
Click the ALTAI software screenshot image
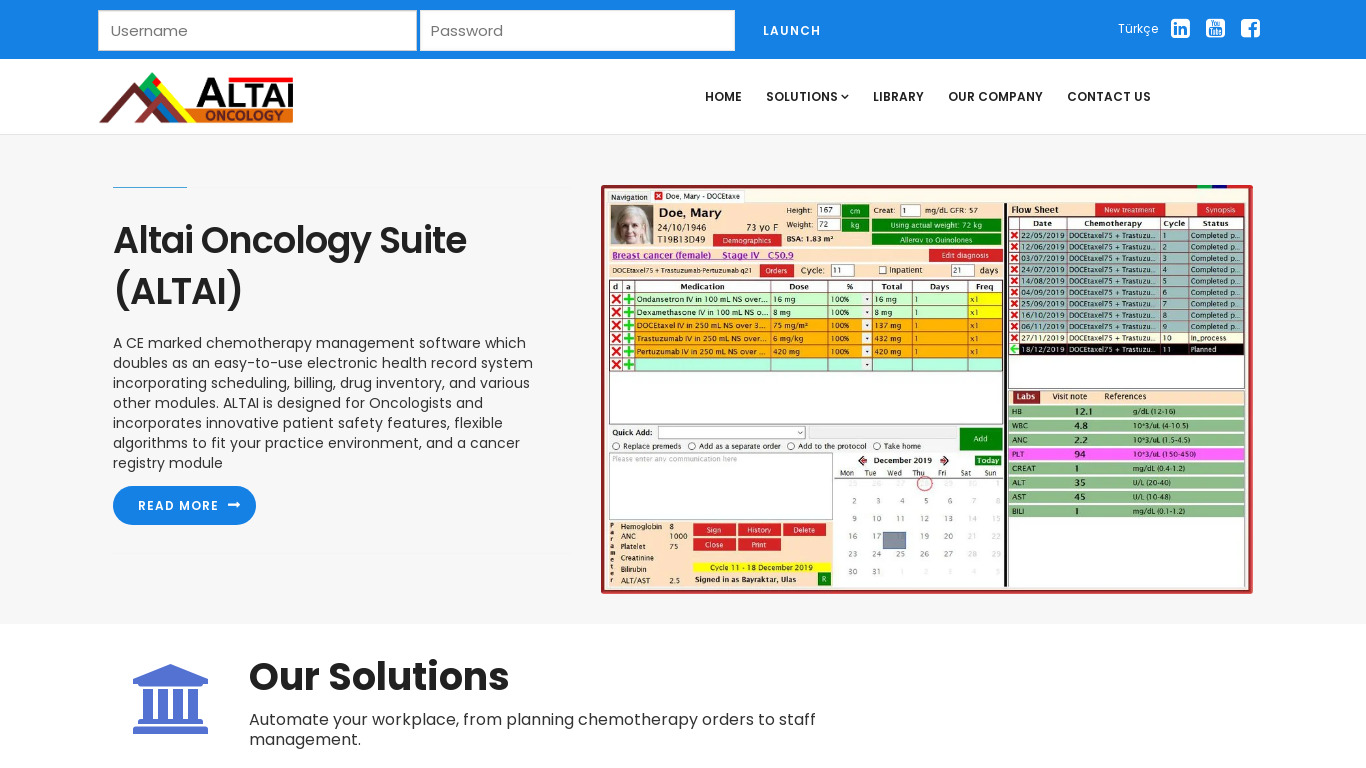927,389
